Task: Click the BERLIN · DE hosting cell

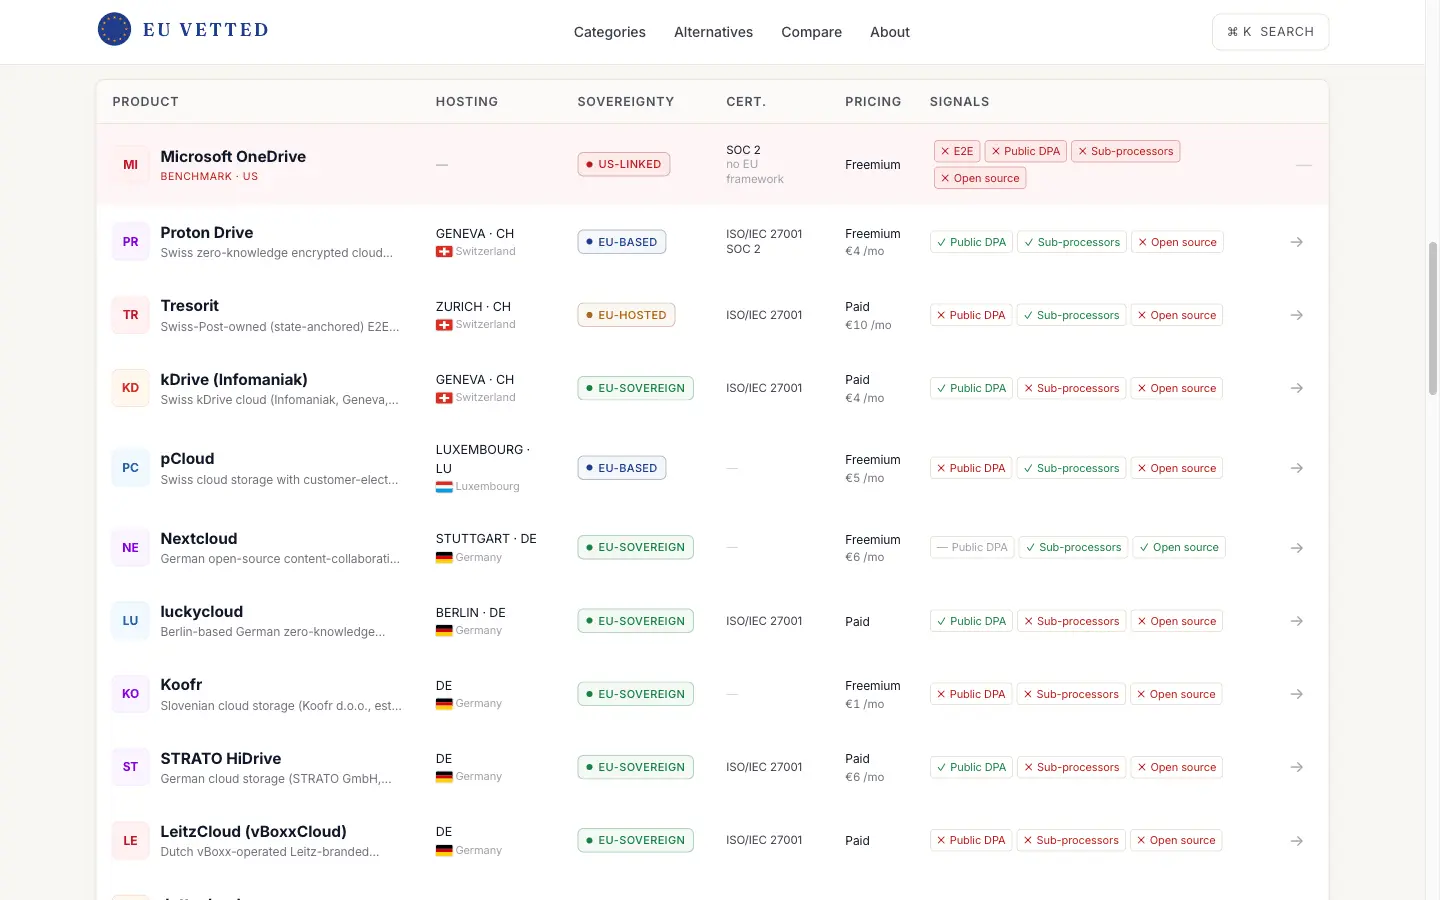Action: (471, 613)
